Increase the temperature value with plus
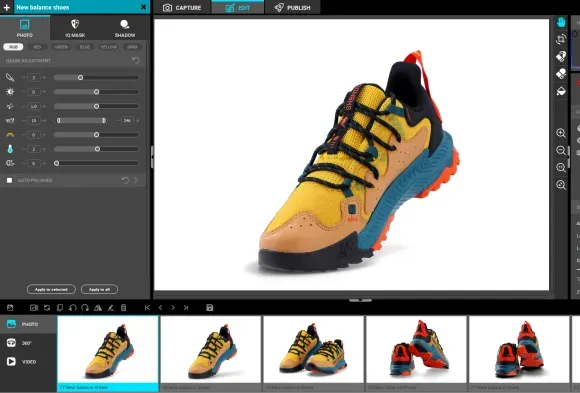This screenshot has width=580, height=393. tap(44, 149)
